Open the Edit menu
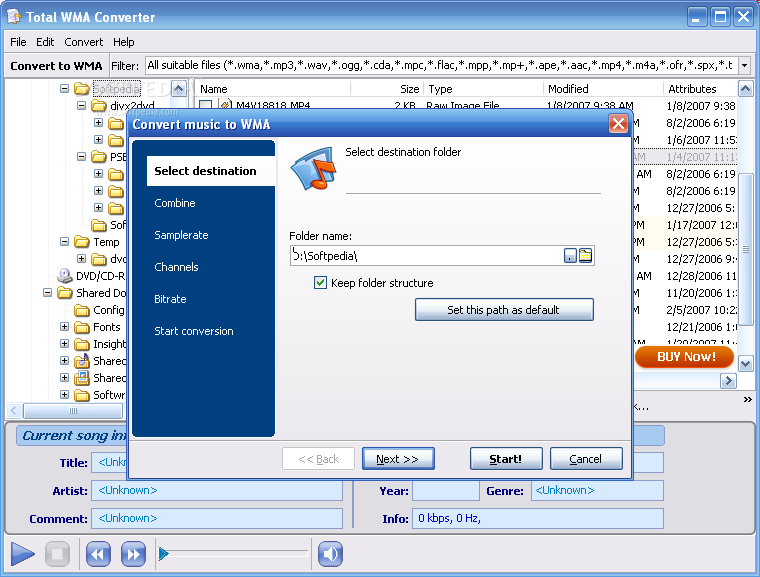The width and height of the screenshot is (760, 577). [x=45, y=42]
